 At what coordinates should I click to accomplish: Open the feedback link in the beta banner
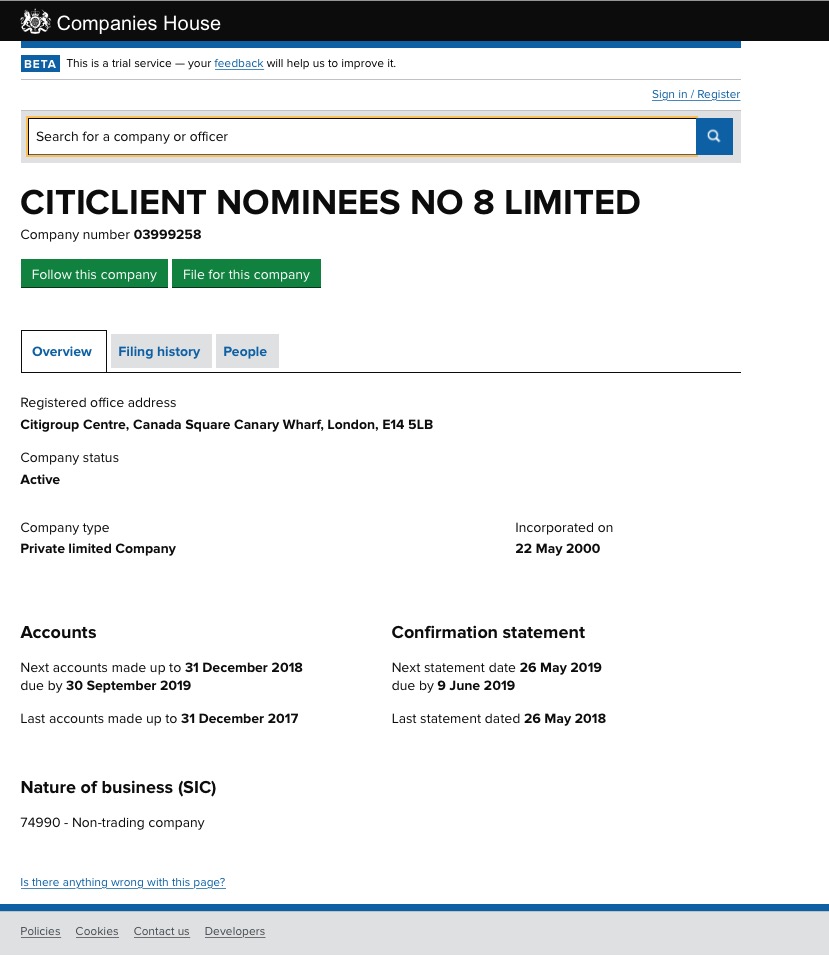[x=239, y=63]
